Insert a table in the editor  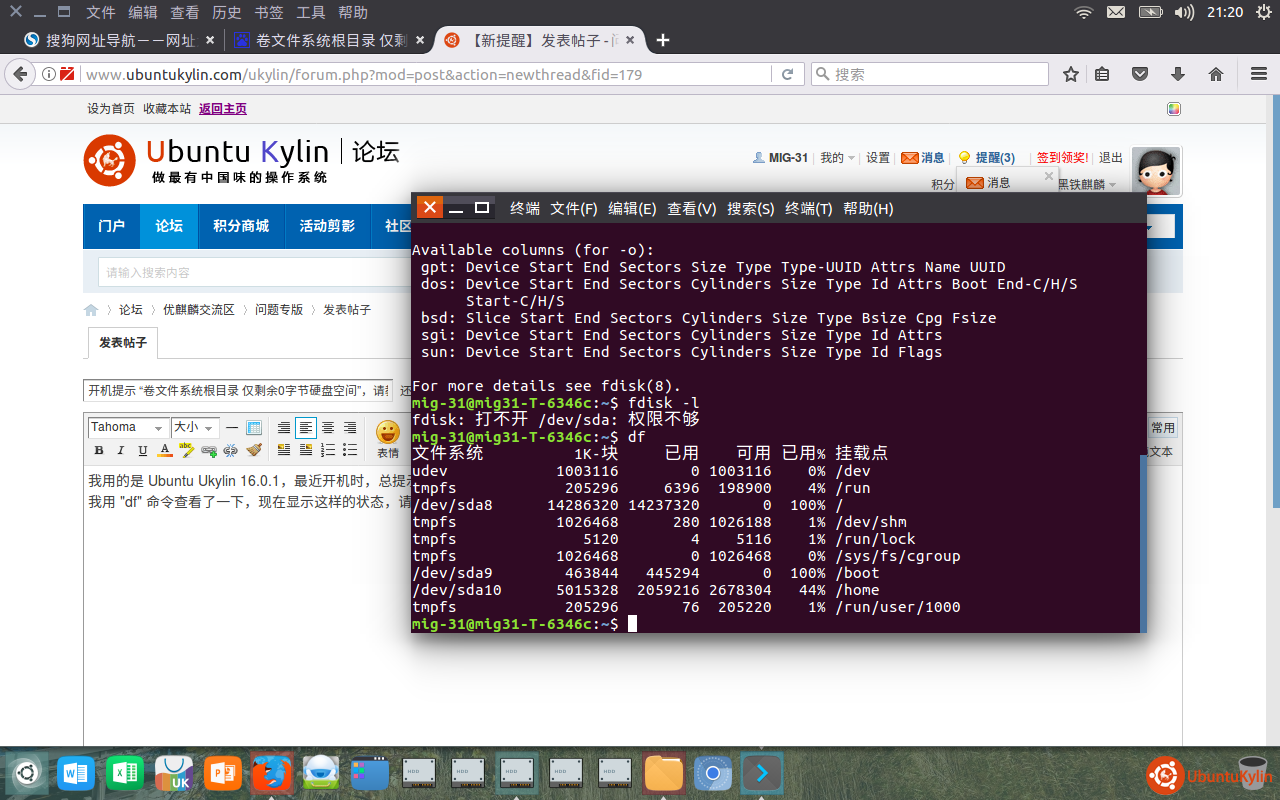tap(254, 428)
